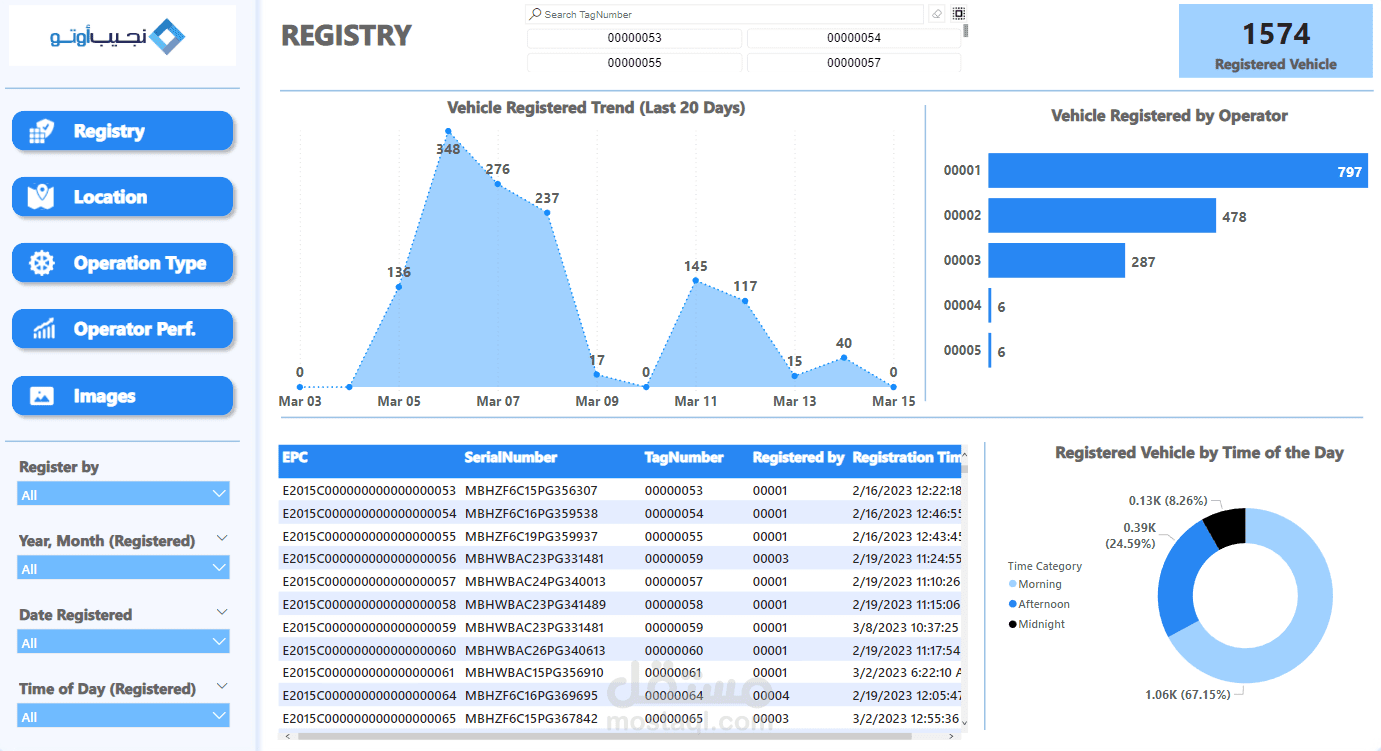Open the Date Registered All dropdown
Viewport: 1381px width, 751px height.
tap(123, 642)
